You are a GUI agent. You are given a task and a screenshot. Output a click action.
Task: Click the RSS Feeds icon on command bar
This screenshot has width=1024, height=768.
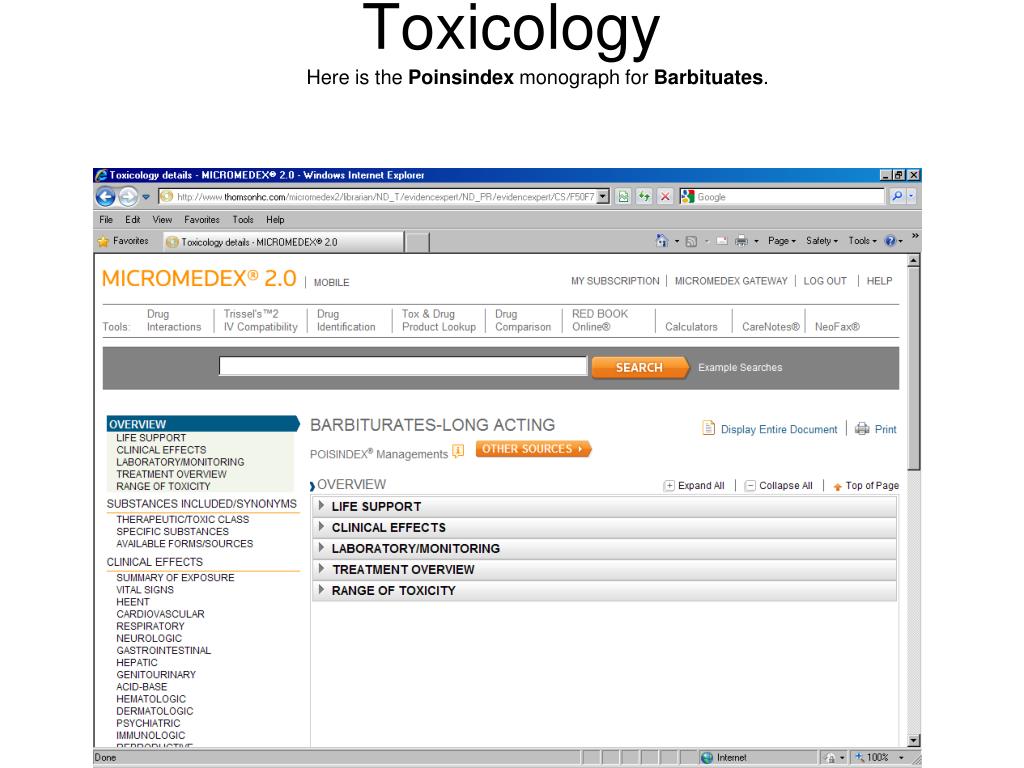point(691,241)
